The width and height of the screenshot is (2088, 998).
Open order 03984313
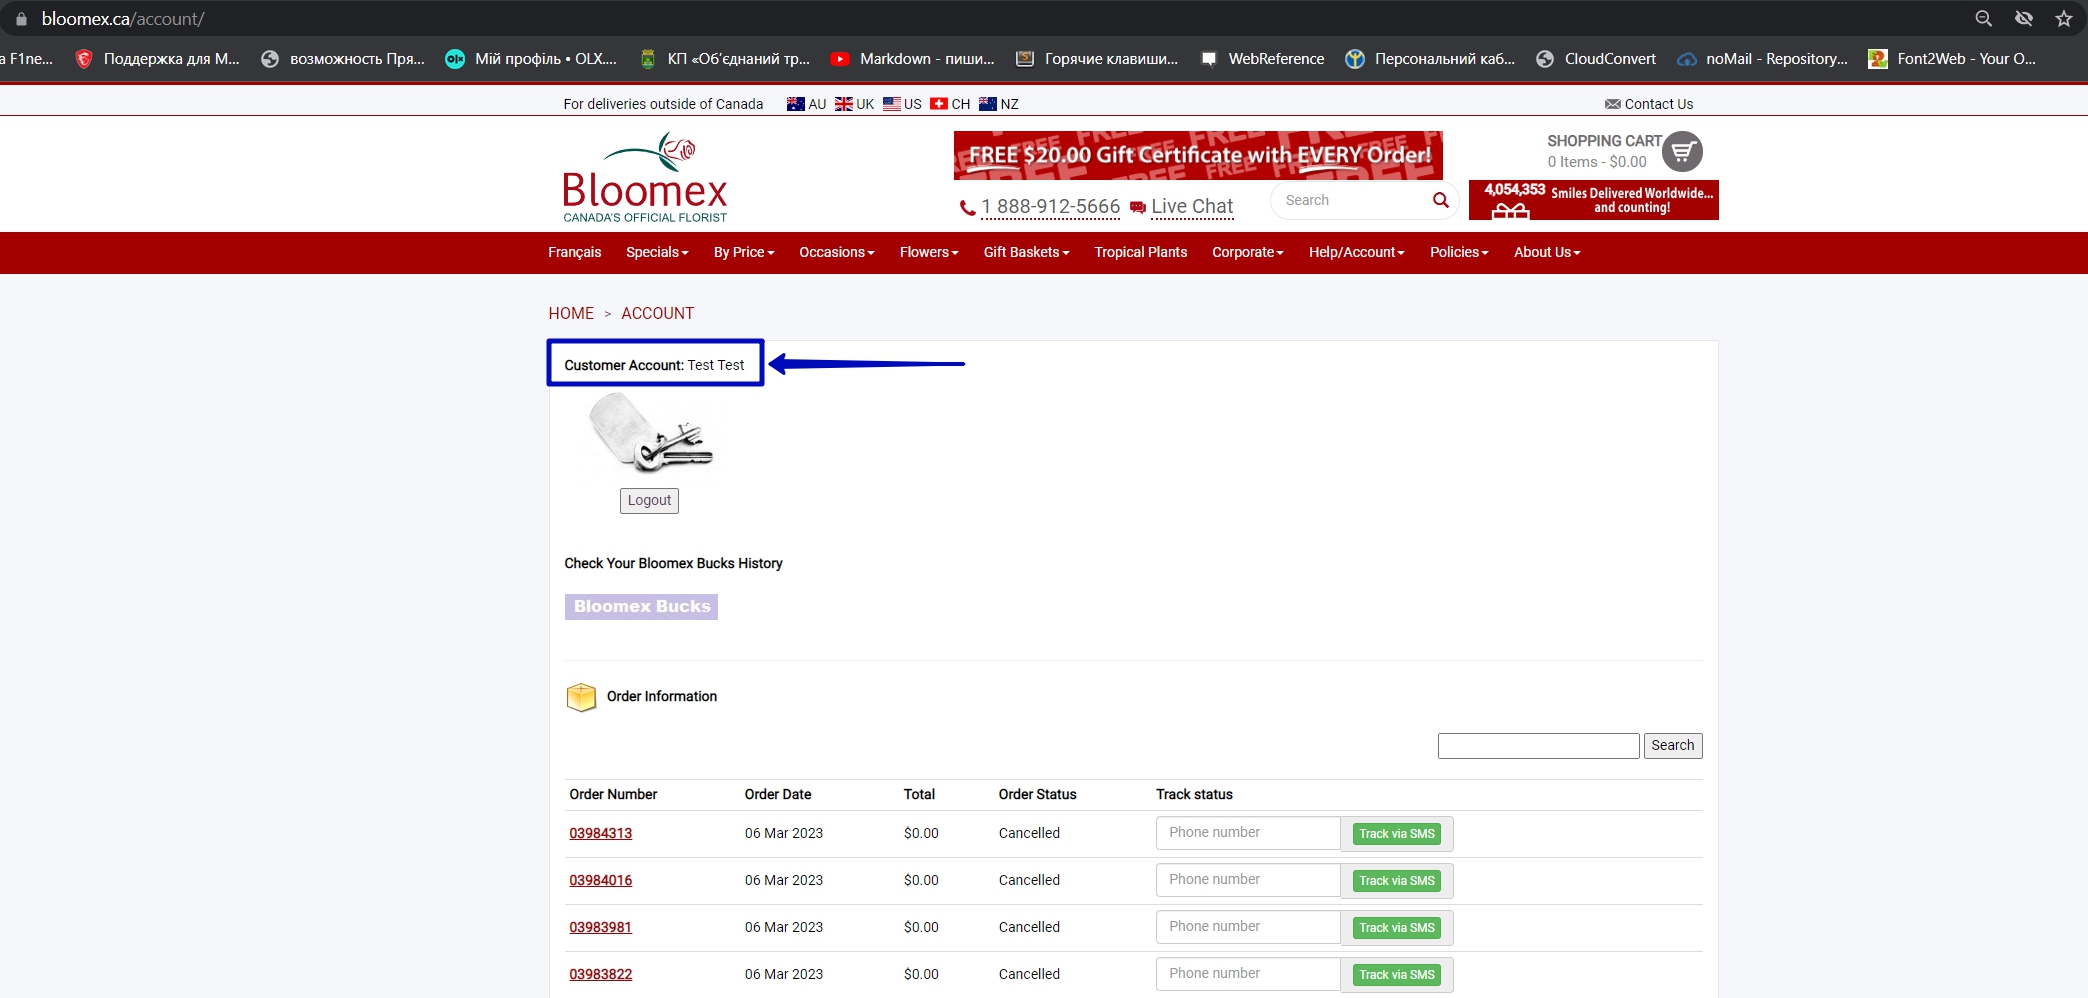point(601,834)
